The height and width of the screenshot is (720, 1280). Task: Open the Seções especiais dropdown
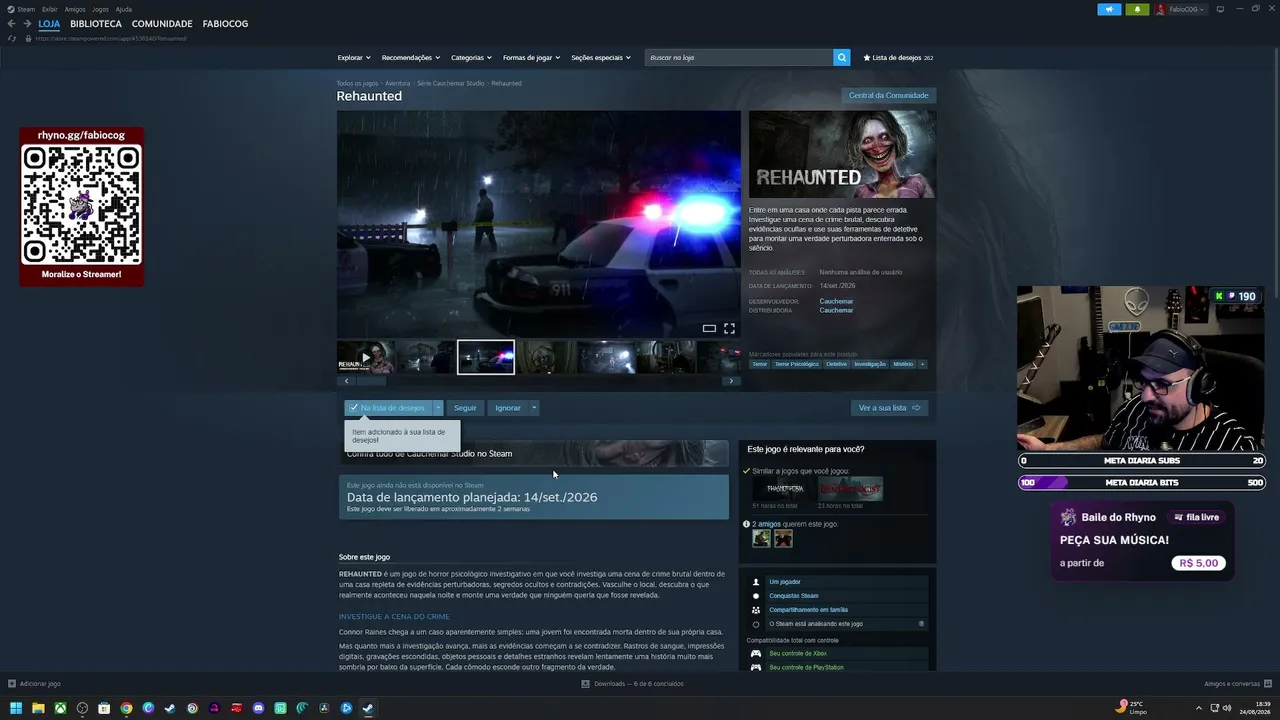point(601,58)
